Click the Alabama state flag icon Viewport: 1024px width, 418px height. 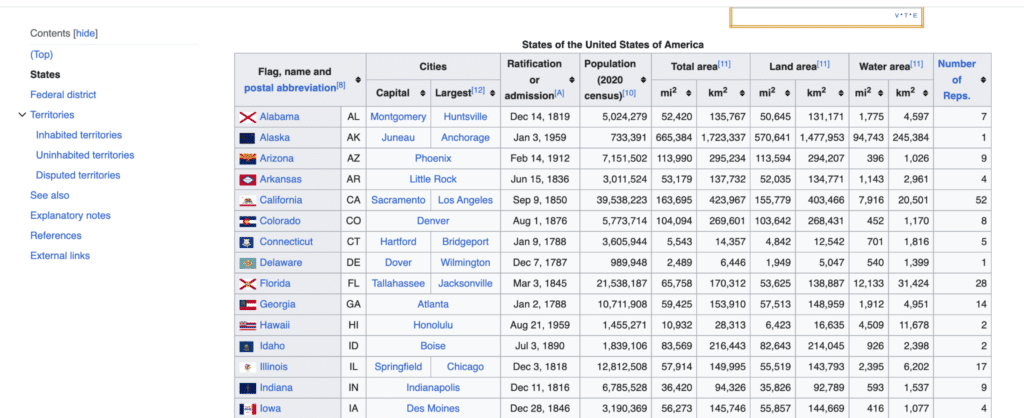click(x=247, y=118)
